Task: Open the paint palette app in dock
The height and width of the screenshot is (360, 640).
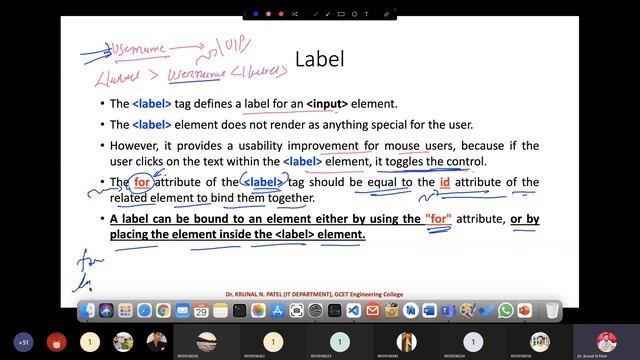Action: pyautogui.click(x=467, y=311)
